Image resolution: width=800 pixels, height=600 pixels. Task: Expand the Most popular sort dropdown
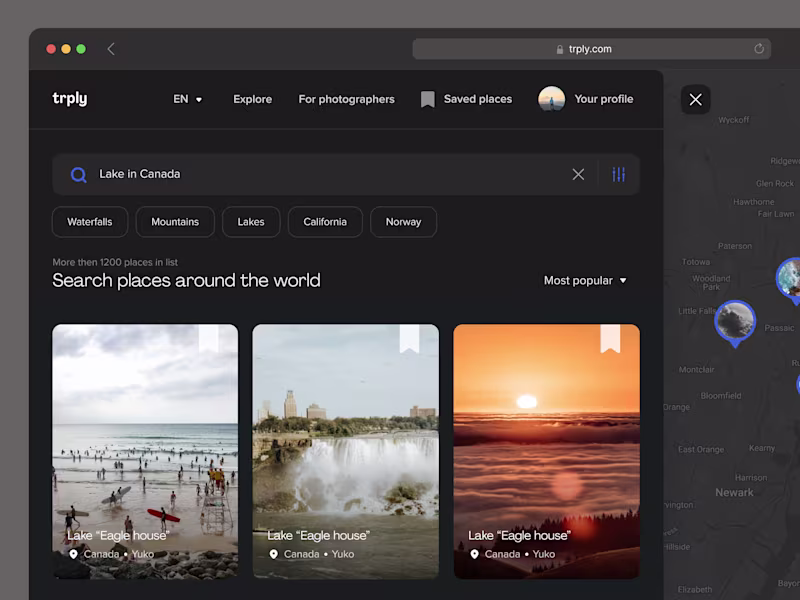coord(585,281)
